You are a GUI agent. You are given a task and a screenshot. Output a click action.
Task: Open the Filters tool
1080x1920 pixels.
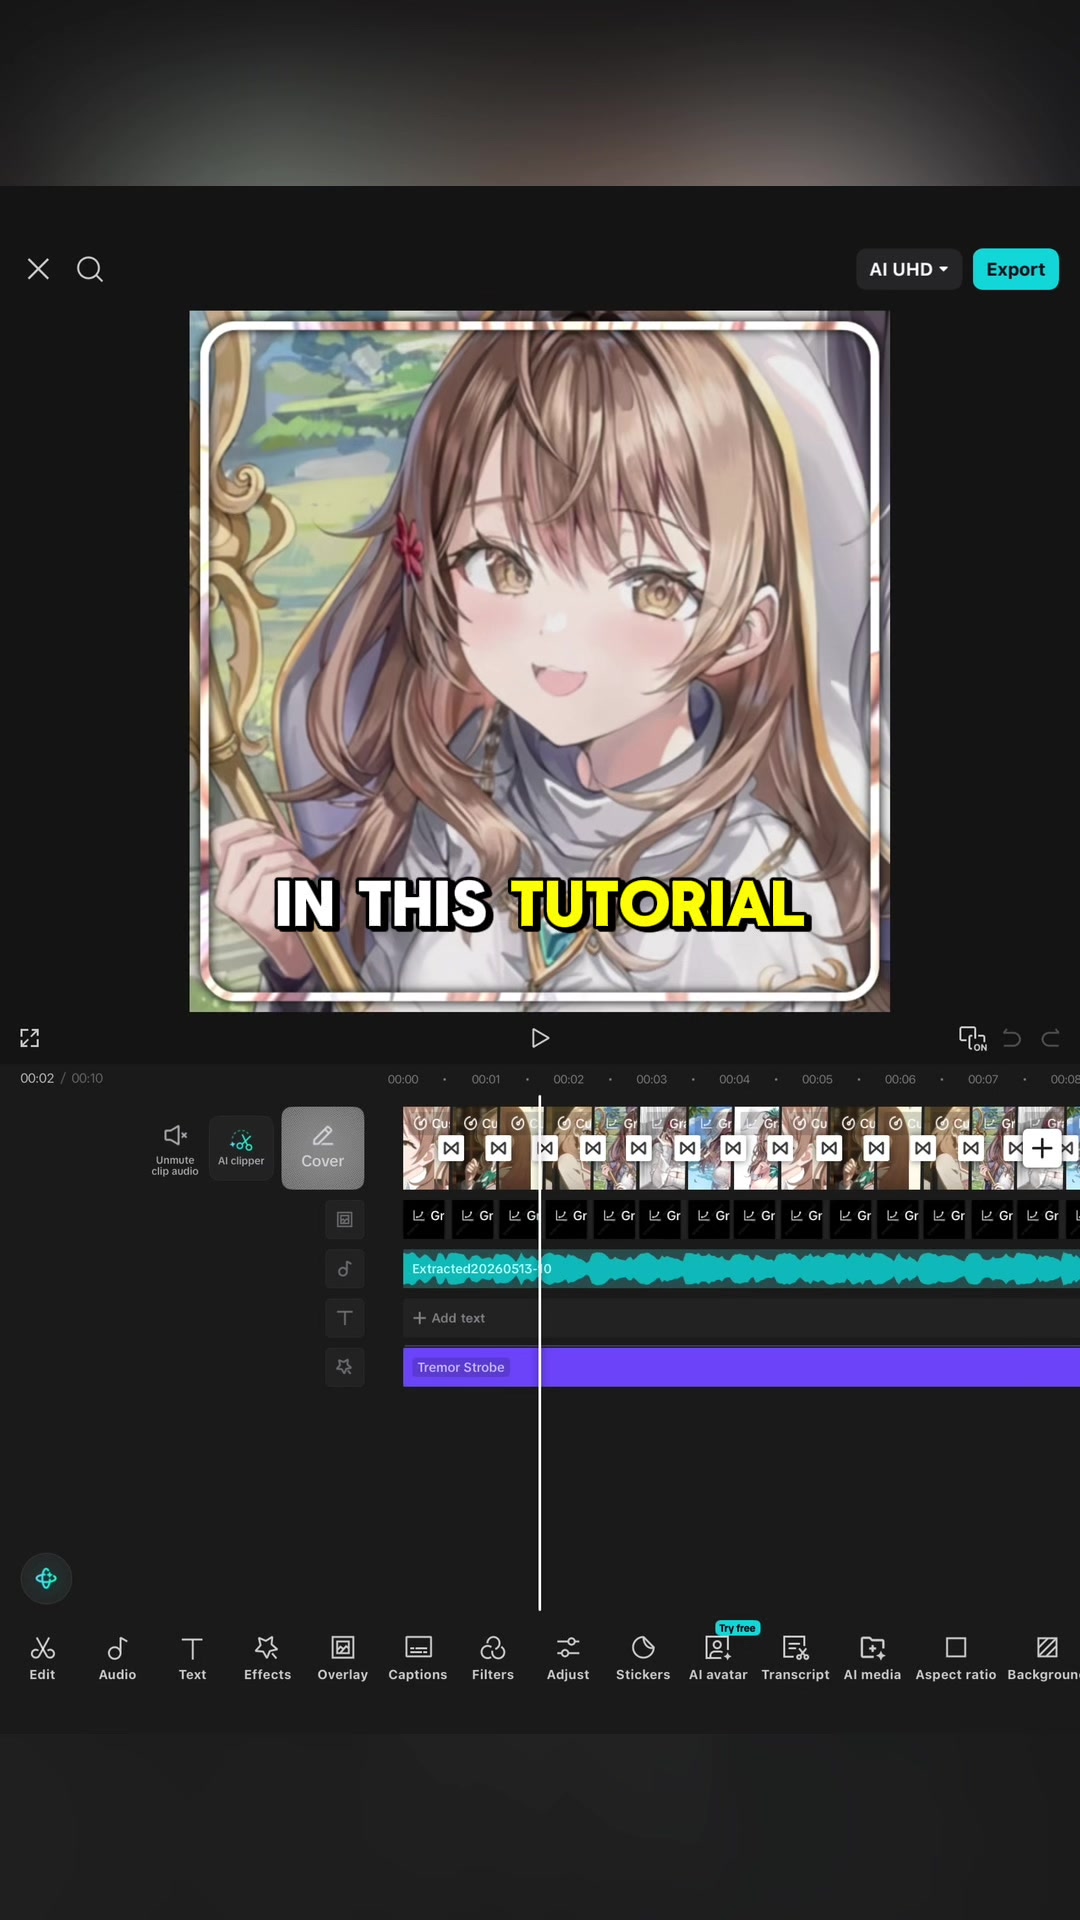click(493, 1658)
